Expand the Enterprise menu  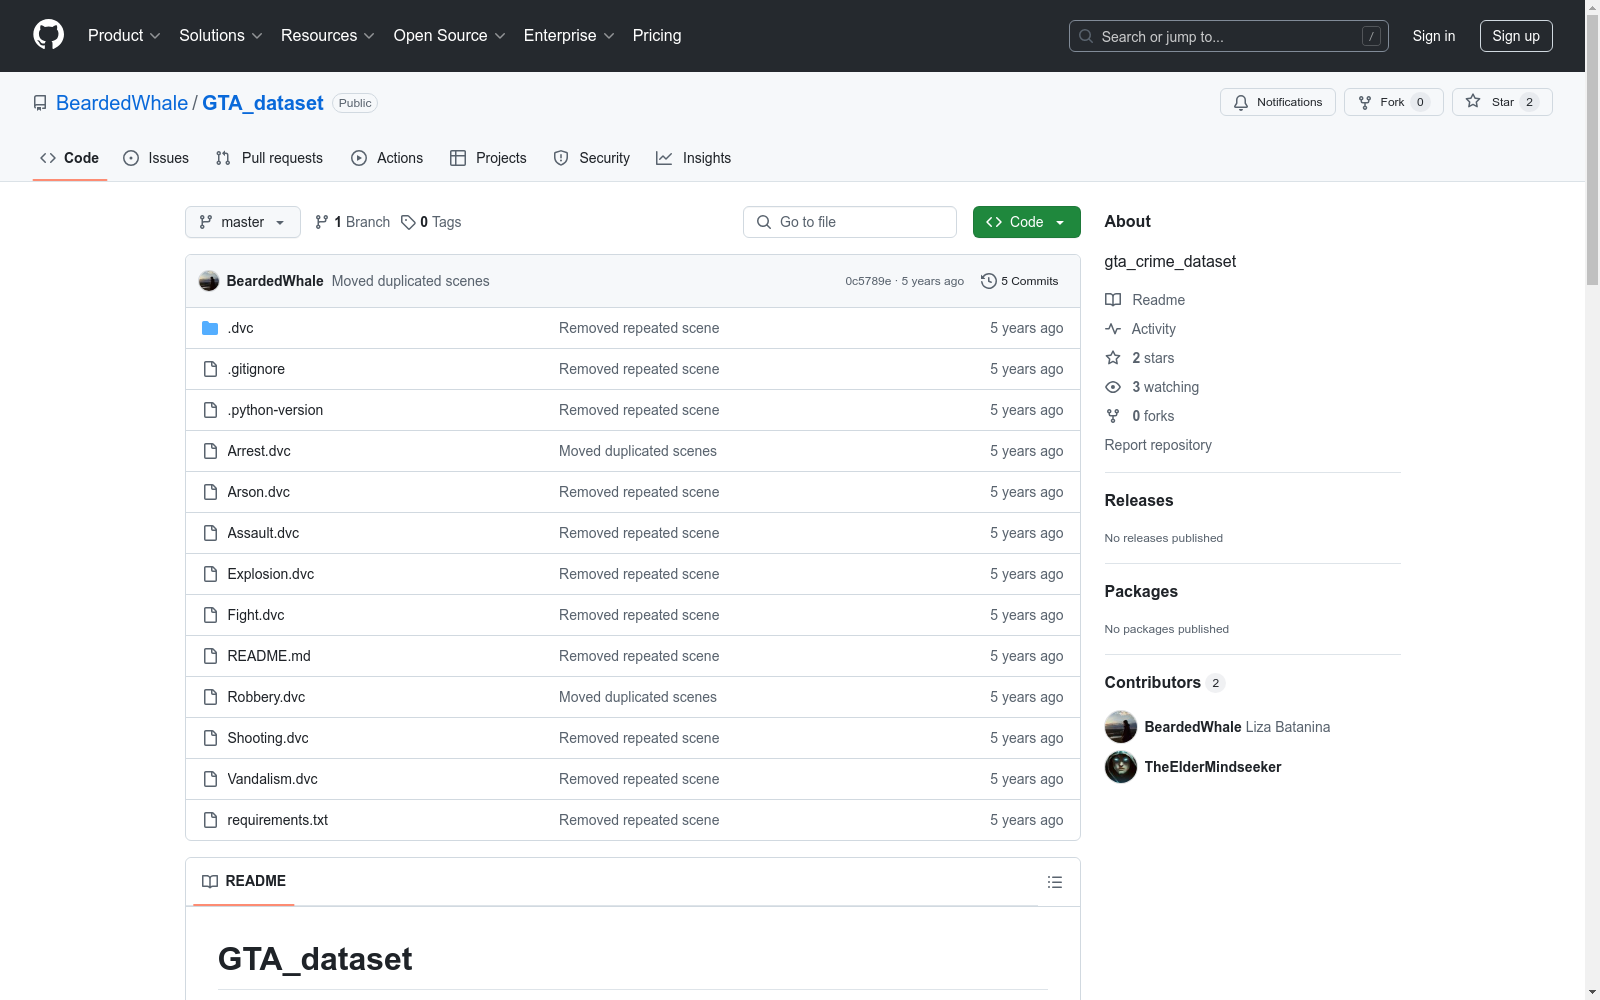[569, 36]
